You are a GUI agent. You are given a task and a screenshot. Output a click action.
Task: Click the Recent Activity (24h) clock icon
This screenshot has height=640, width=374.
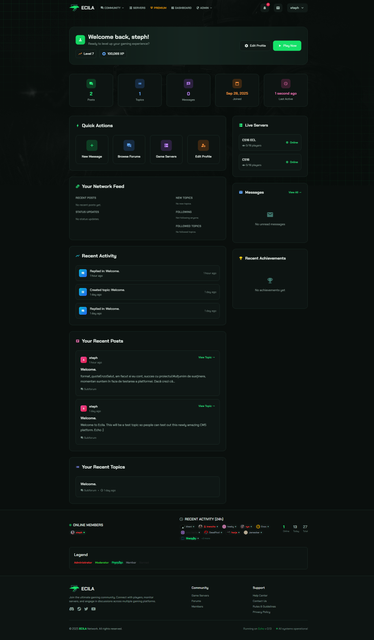pos(181,519)
